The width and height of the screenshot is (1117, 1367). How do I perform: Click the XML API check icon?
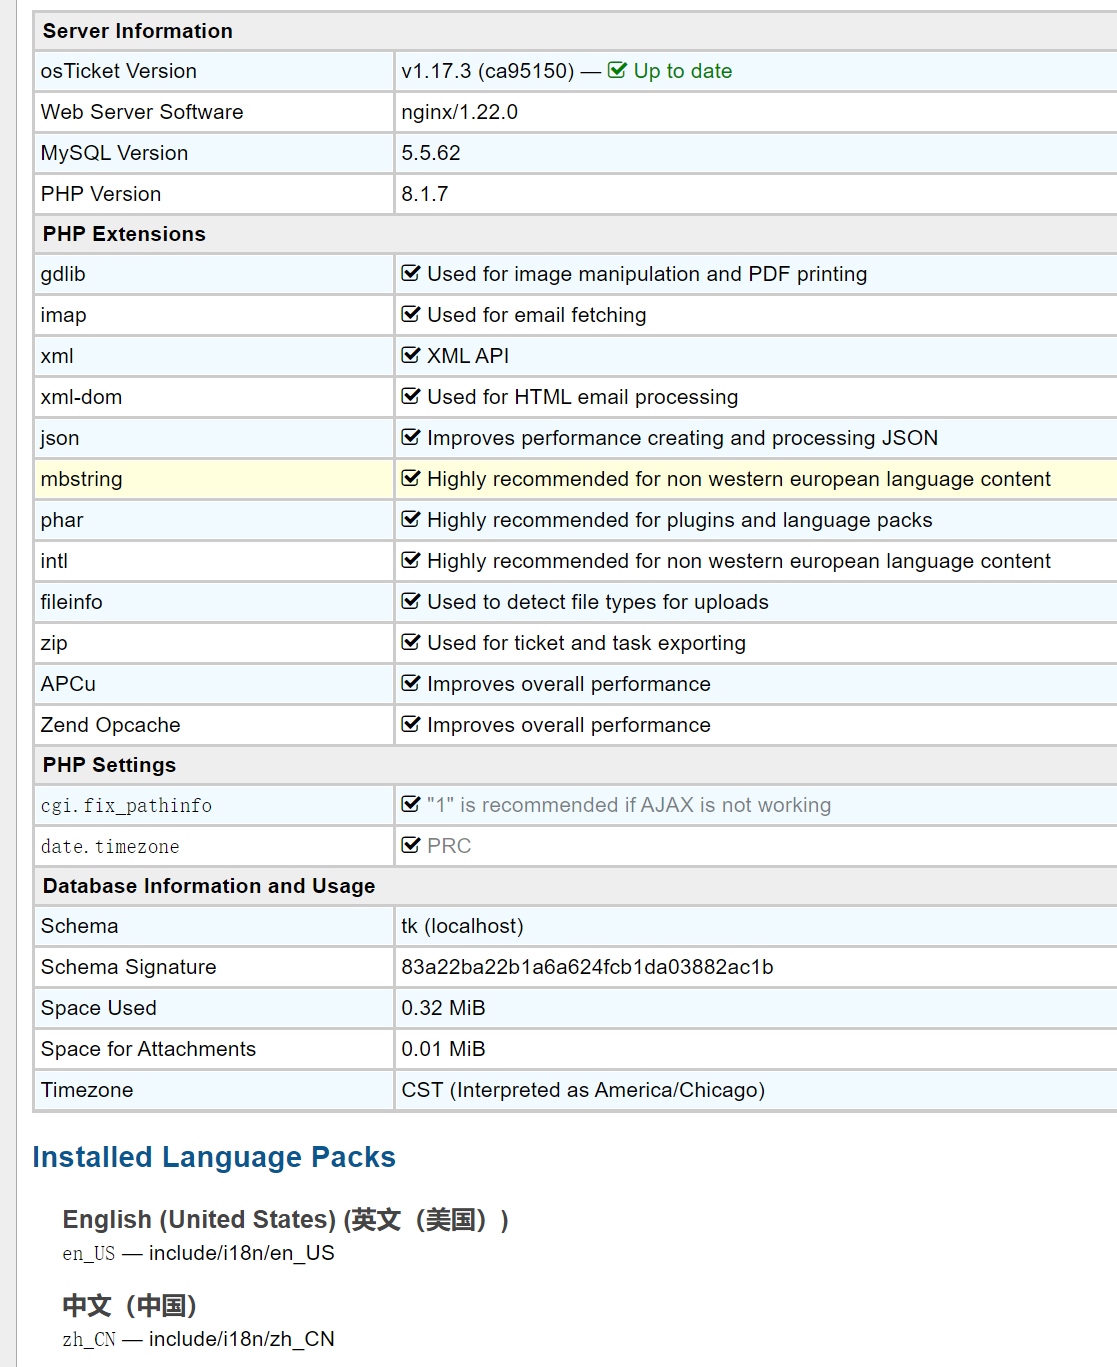pos(410,355)
